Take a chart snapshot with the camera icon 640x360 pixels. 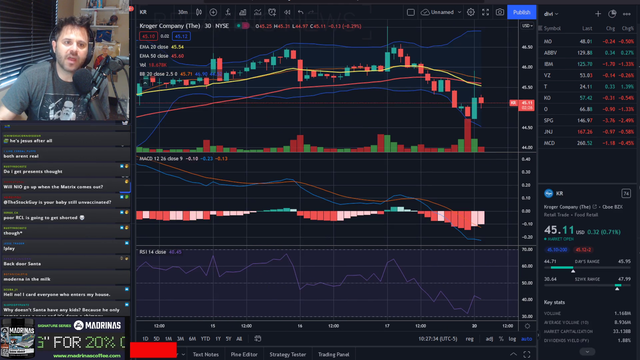pos(500,12)
